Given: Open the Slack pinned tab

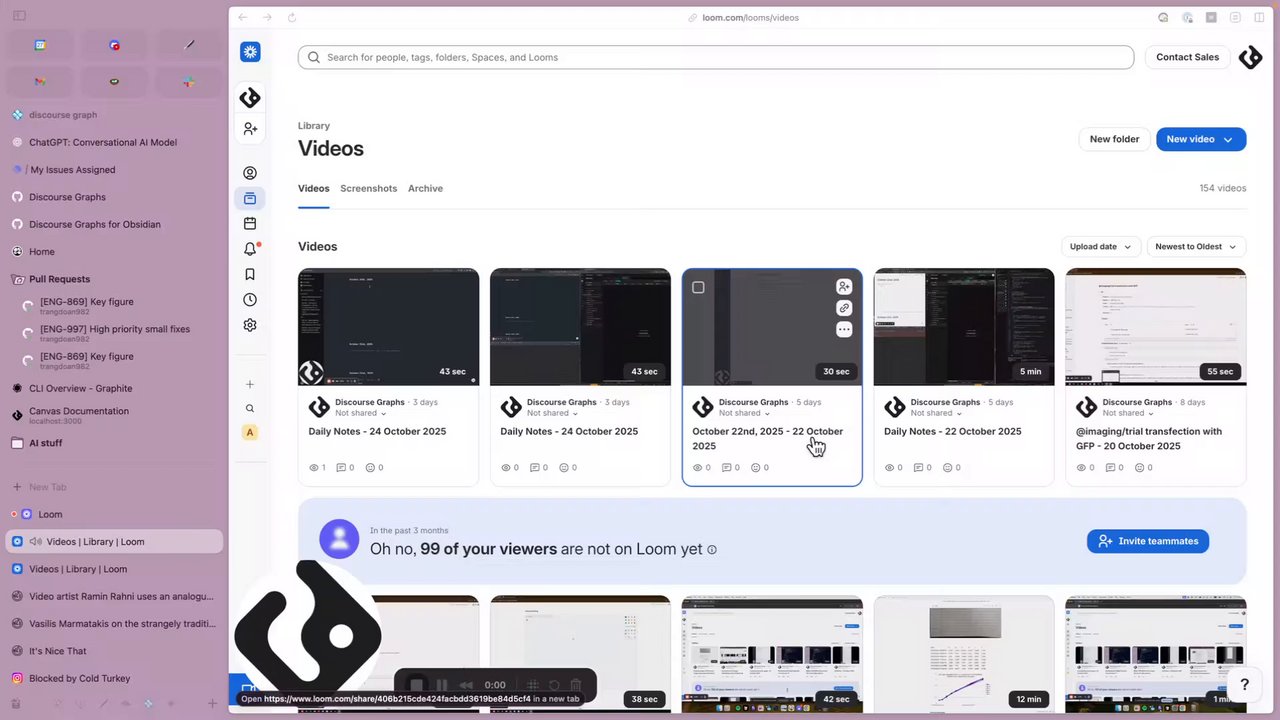Looking at the screenshot, I should coord(188,81).
